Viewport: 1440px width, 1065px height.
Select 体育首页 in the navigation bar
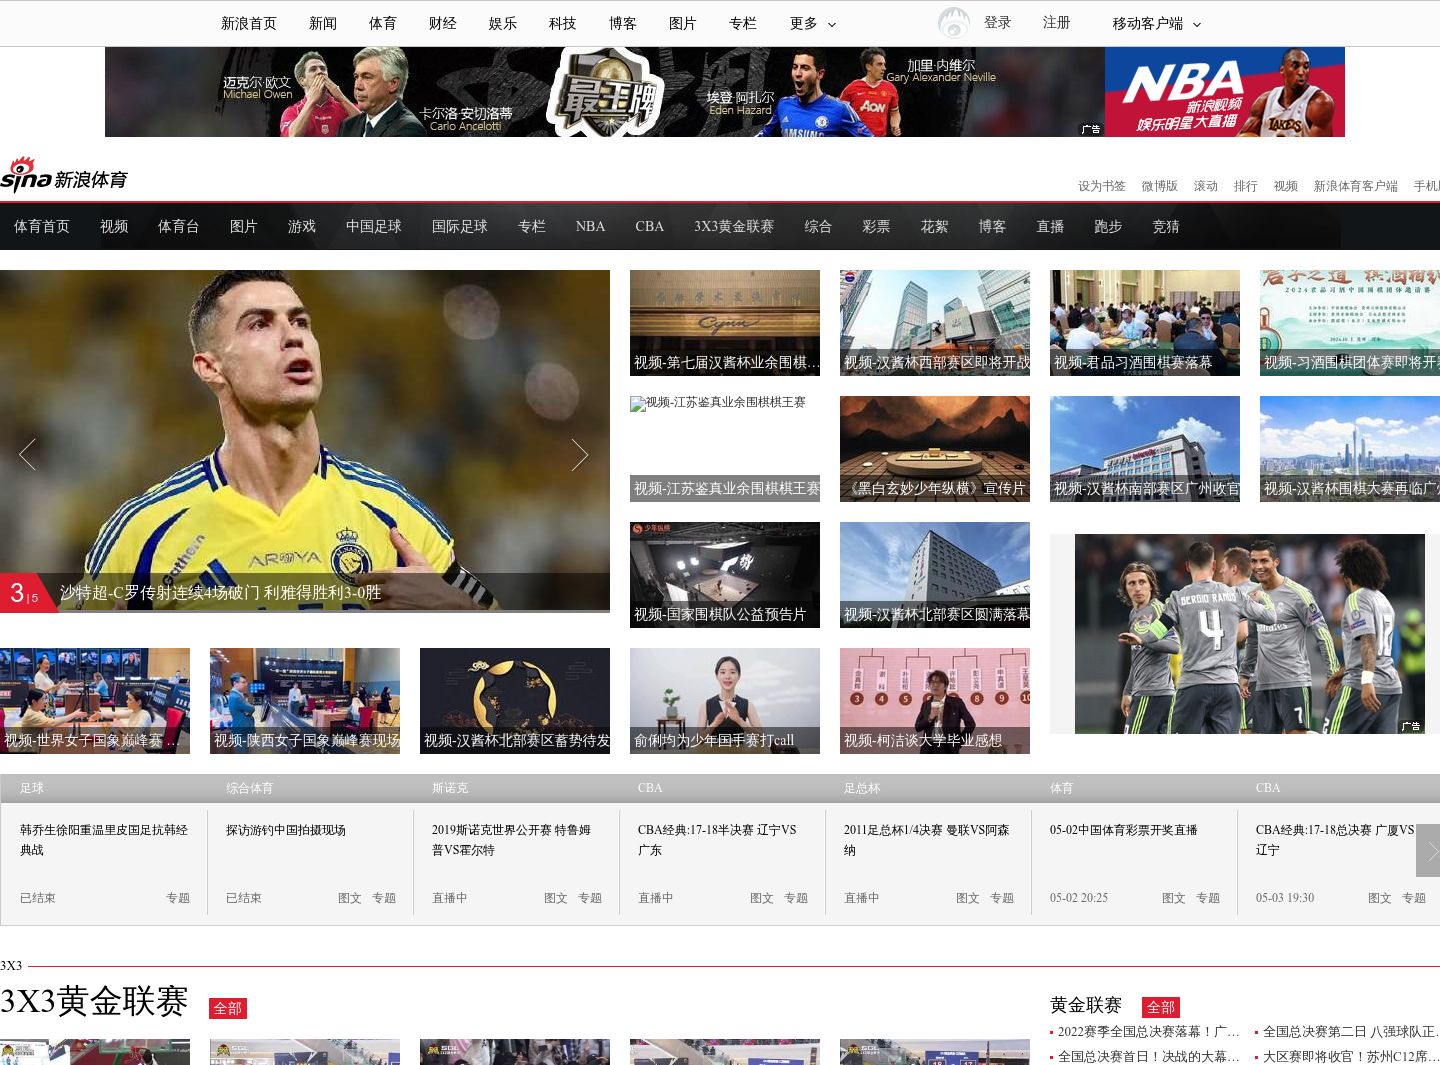point(42,226)
